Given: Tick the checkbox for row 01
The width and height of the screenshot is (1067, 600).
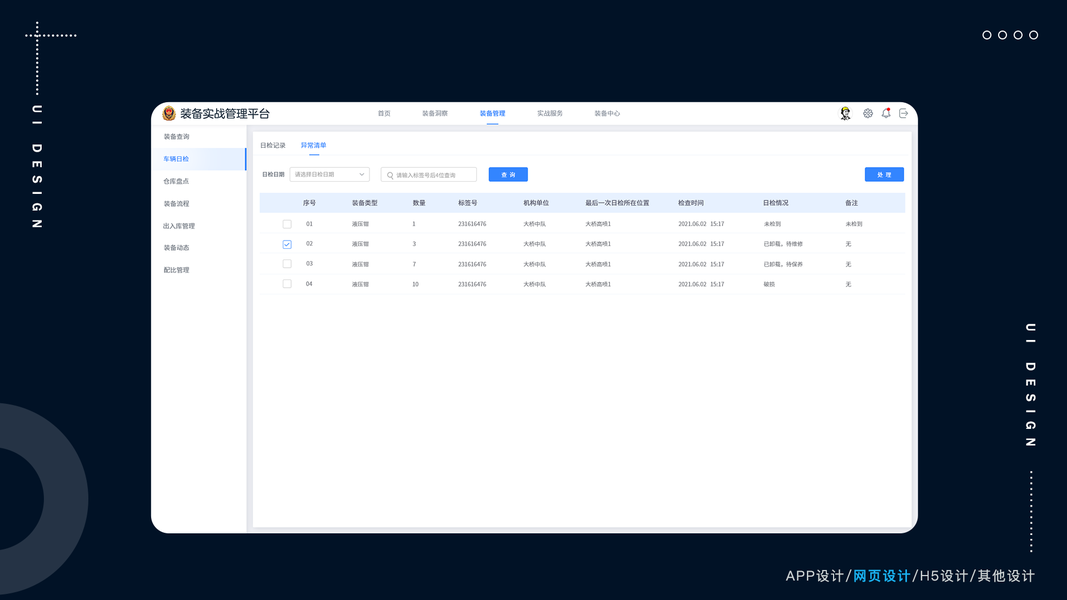Looking at the screenshot, I should coord(287,224).
